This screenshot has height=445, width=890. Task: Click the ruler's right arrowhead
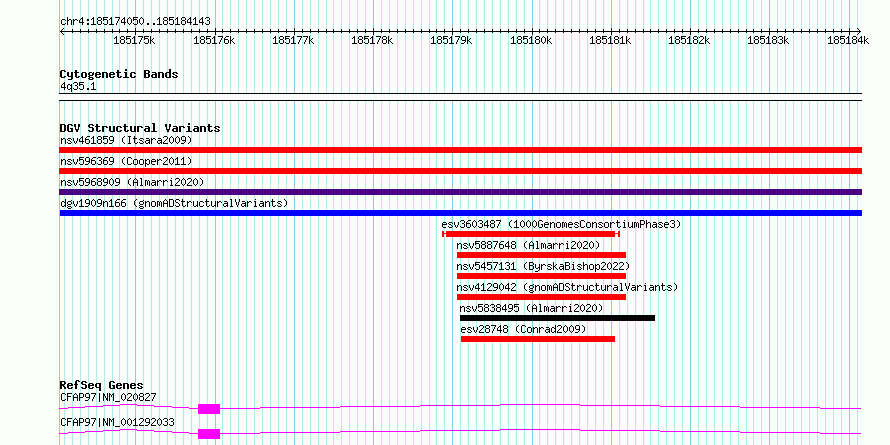pos(859,31)
